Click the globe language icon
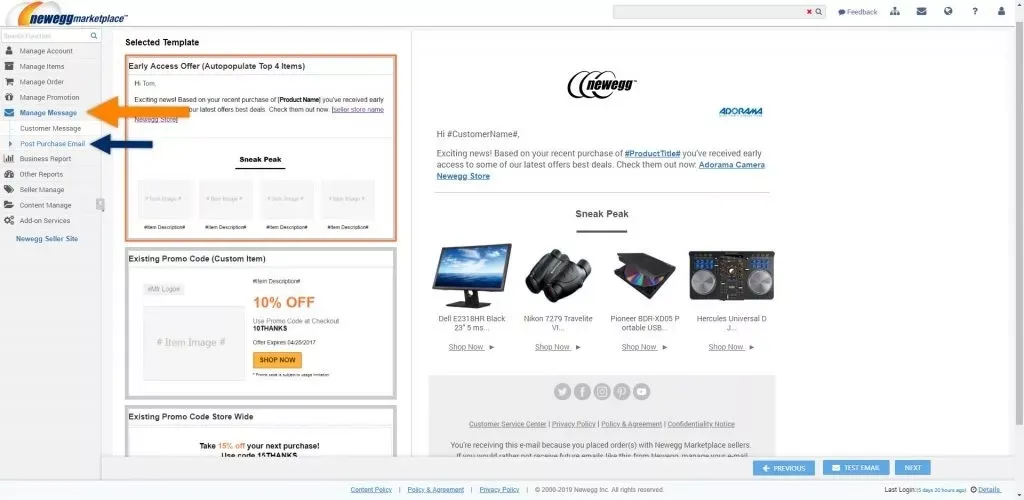 pyautogui.click(x=948, y=12)
